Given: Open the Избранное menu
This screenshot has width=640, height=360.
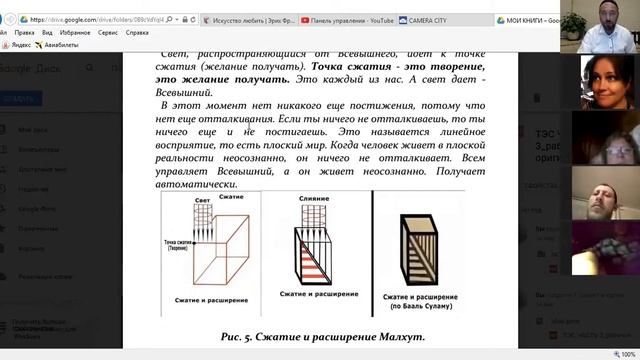Looking at the screenshot, I should (x=75, y=33).
